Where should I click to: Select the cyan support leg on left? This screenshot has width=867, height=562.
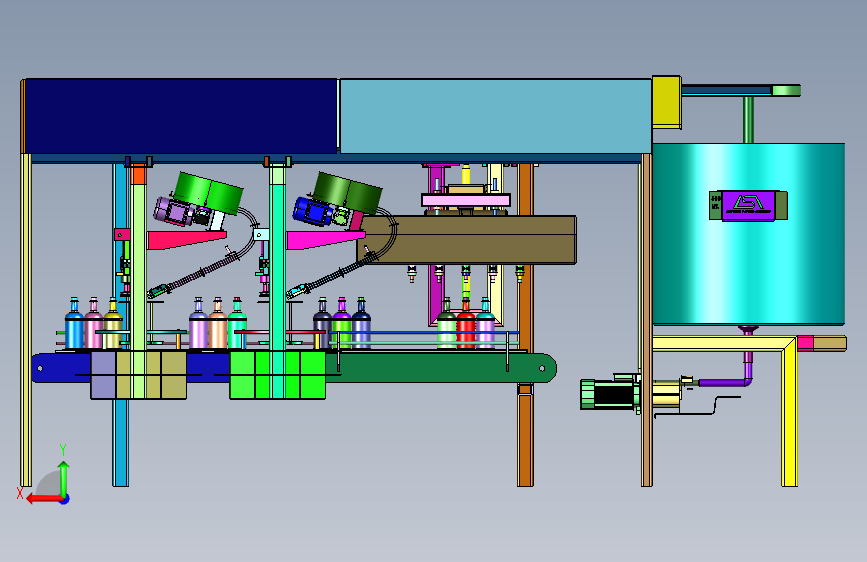click(x=121, y=443)
